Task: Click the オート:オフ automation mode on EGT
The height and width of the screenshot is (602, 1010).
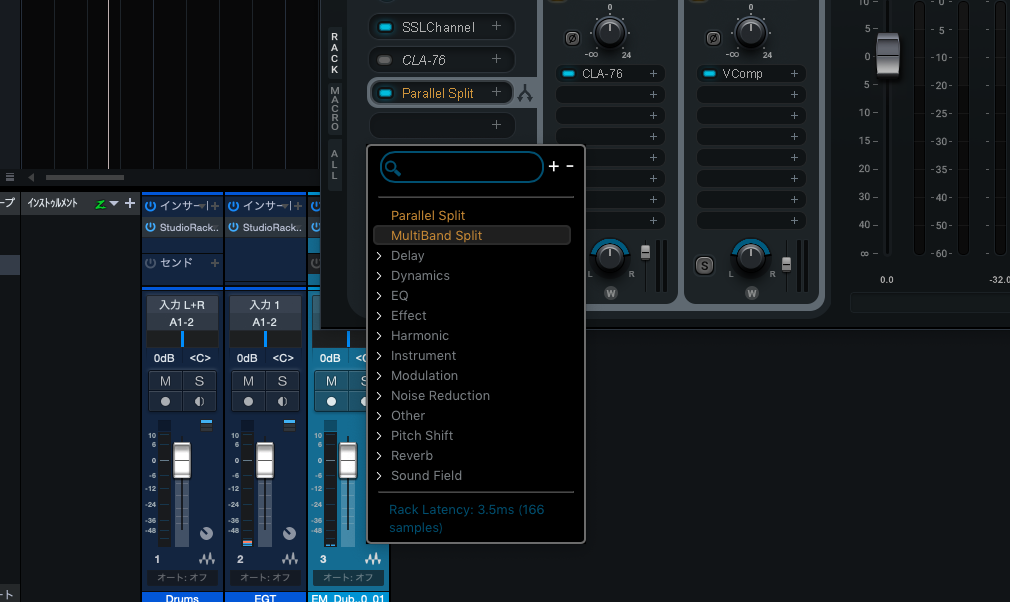Action: [265, 578]
